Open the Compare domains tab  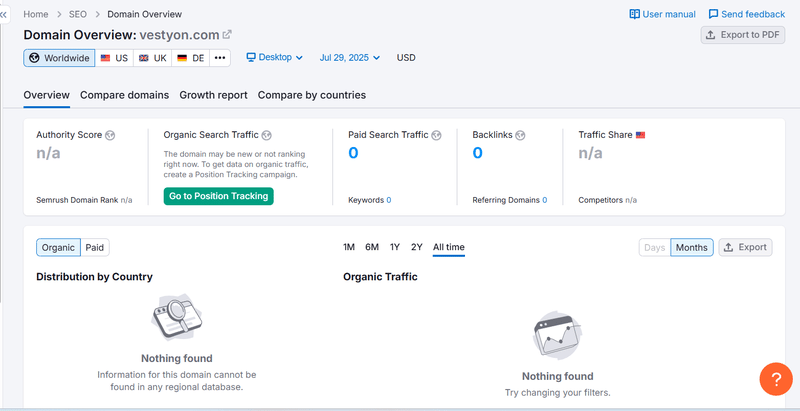(x=124, y=95)
